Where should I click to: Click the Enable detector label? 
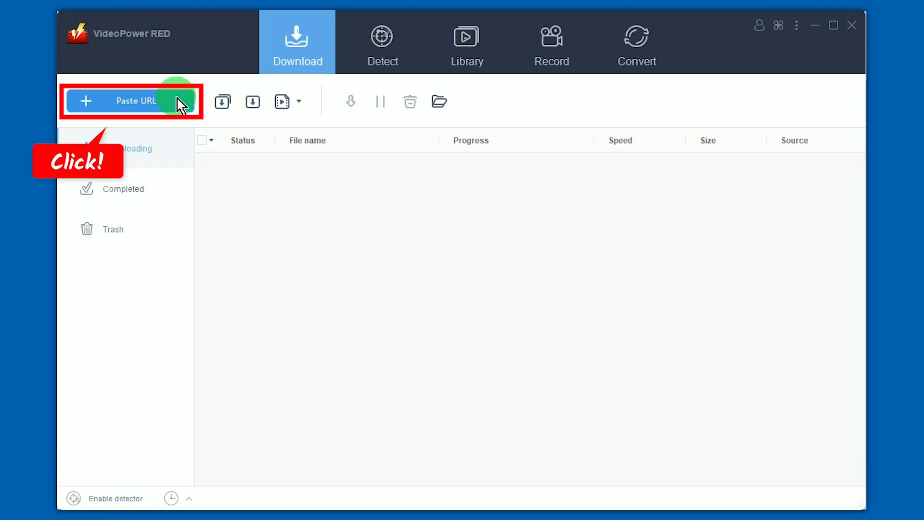click(x=116, y=499)
